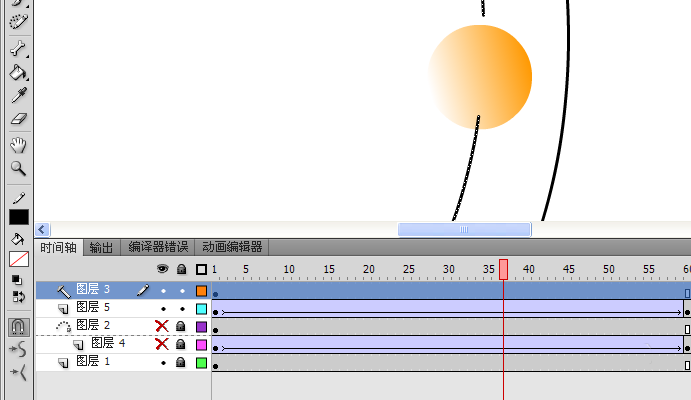Select the Bone tool
Viewport: 691px width, 400px height.
18,48
